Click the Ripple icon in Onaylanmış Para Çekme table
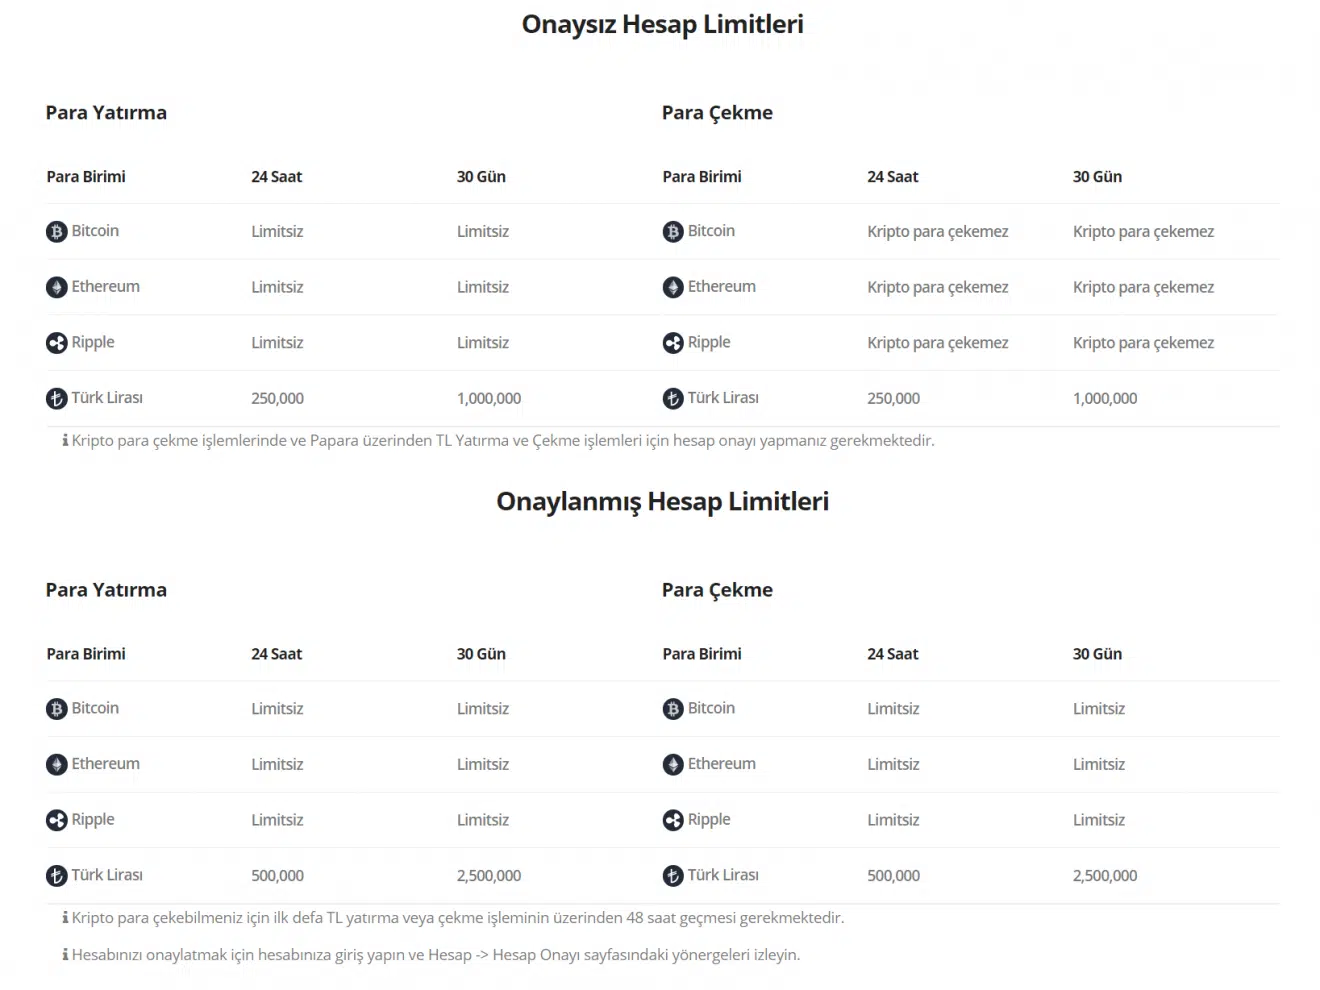Screen dimensions: 1320x990 (x=673, y=820)
